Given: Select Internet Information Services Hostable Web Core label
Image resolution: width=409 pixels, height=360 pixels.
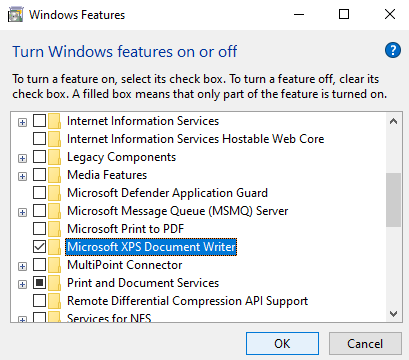Looking at the screenshot, I should (196, 139).
